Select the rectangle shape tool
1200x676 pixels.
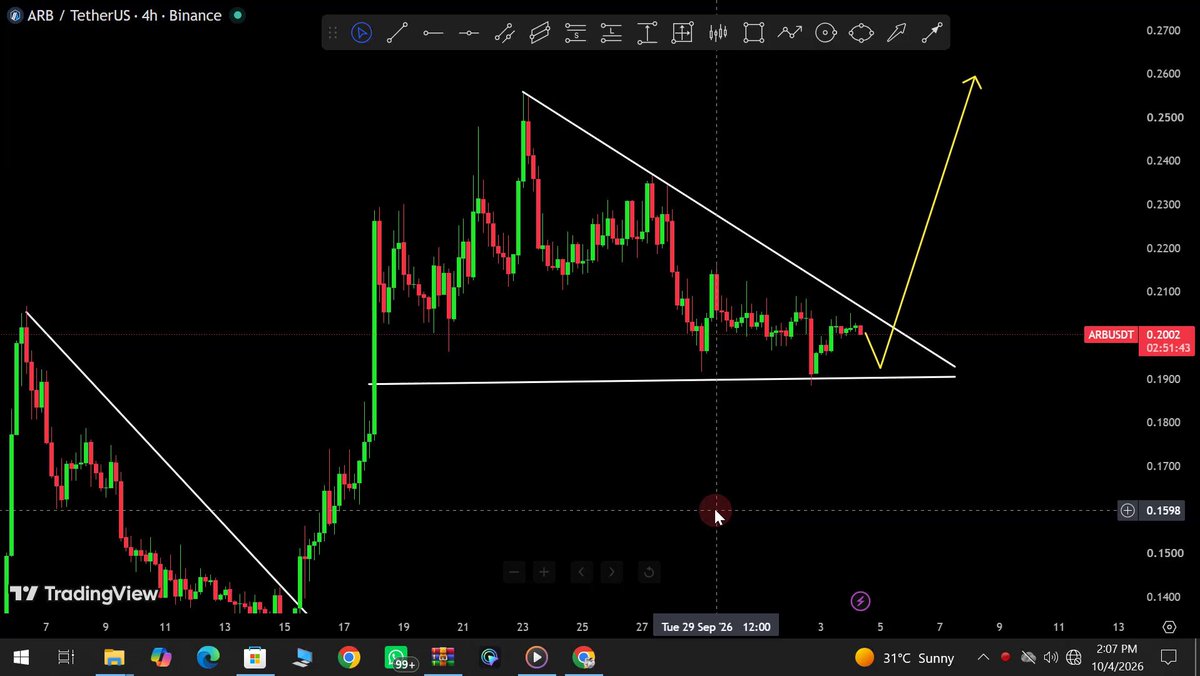coord(754,33)
